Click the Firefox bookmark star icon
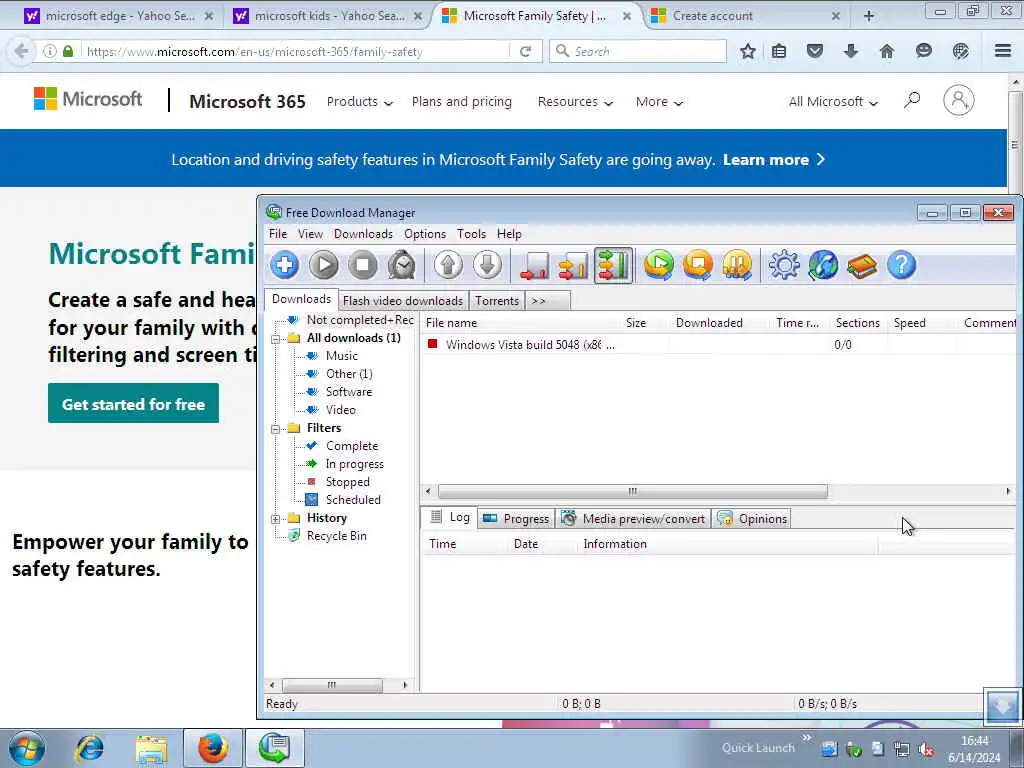The image size is (1024, 768). click(748, 51)
